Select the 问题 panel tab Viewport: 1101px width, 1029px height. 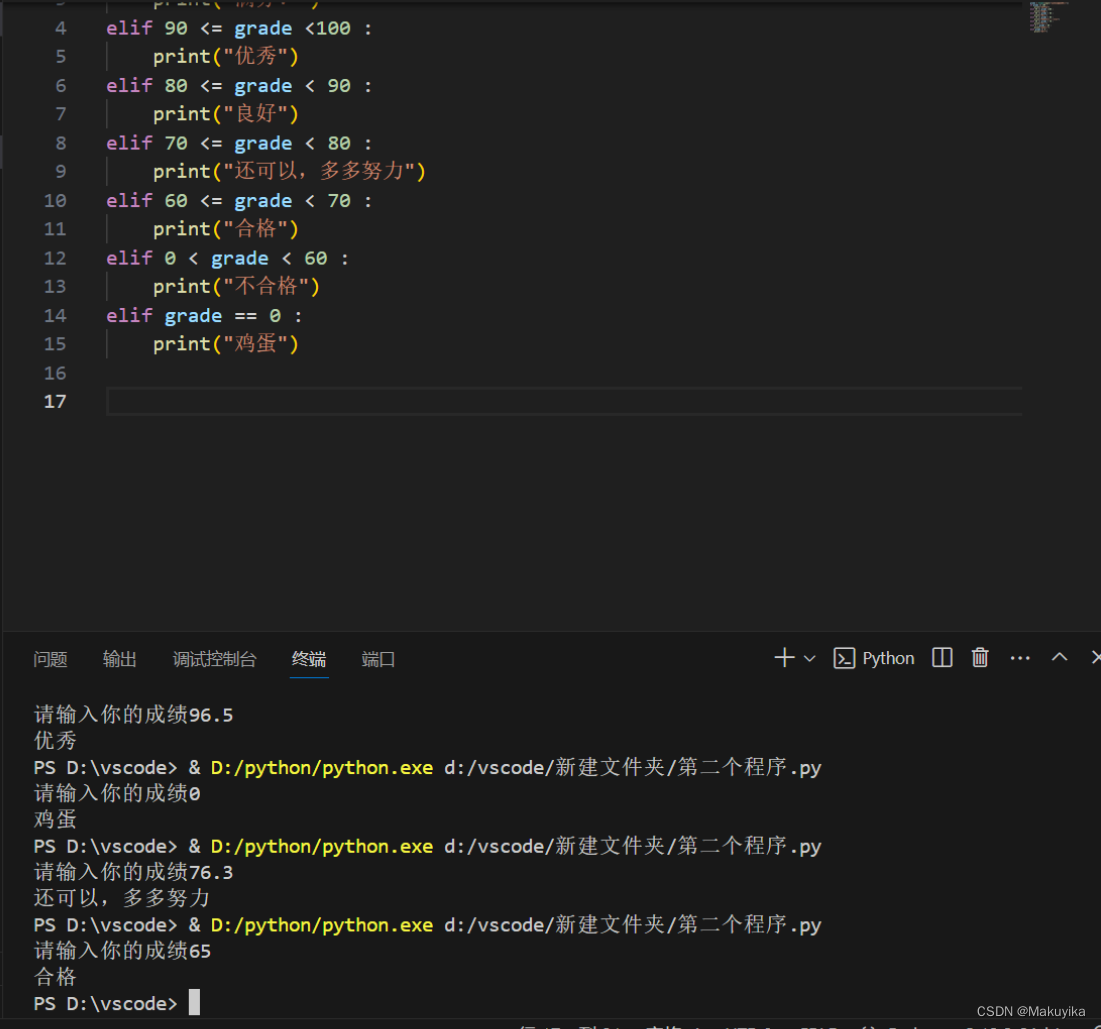50,658
